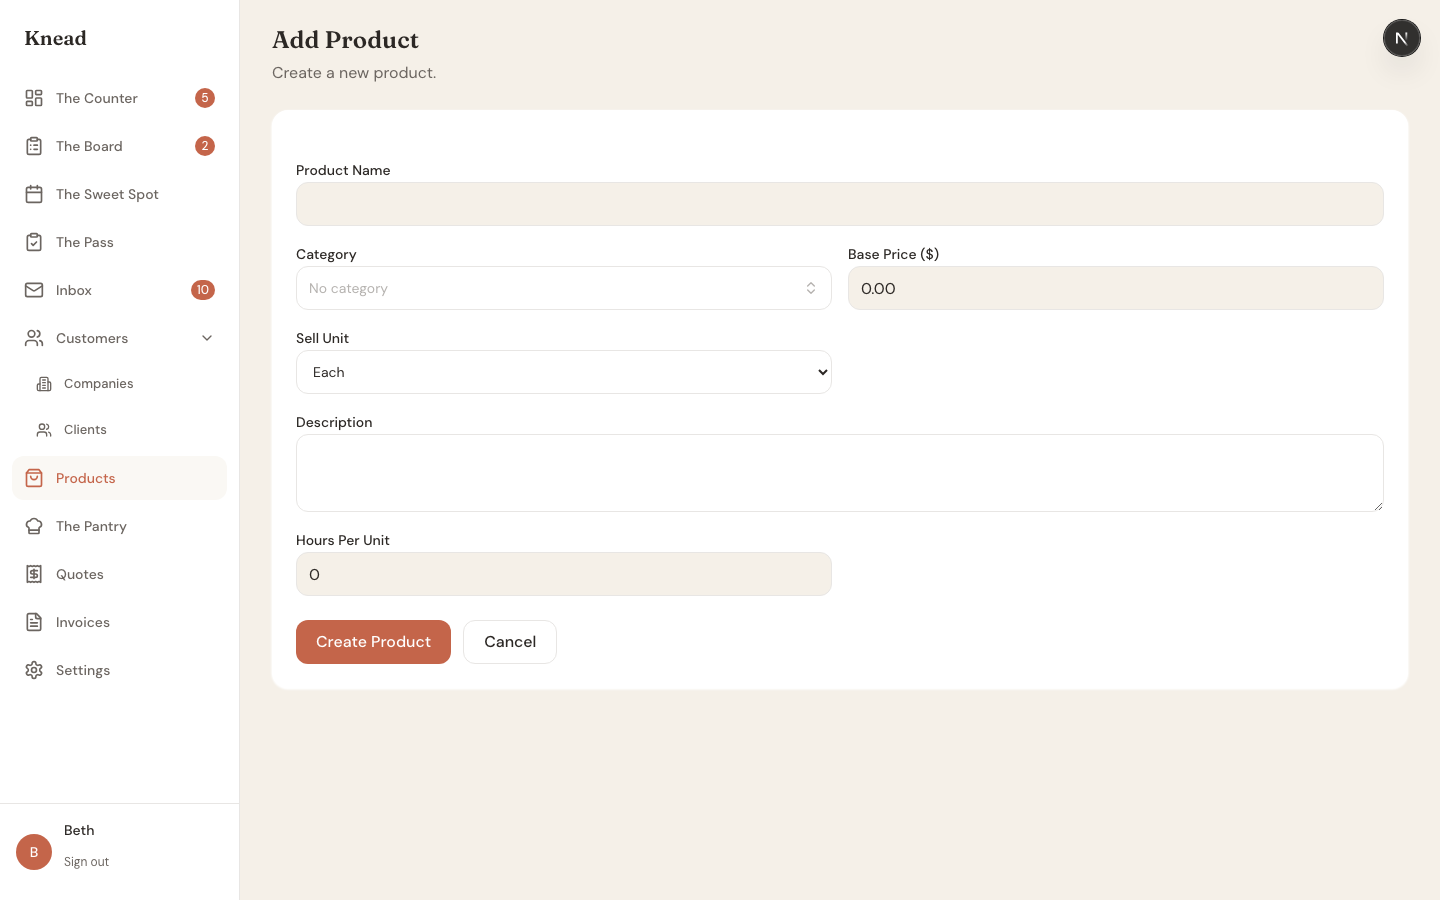The image size is (1440, 900).
Task: Click inside the Product Name field
Action: (x=839, y=204)
